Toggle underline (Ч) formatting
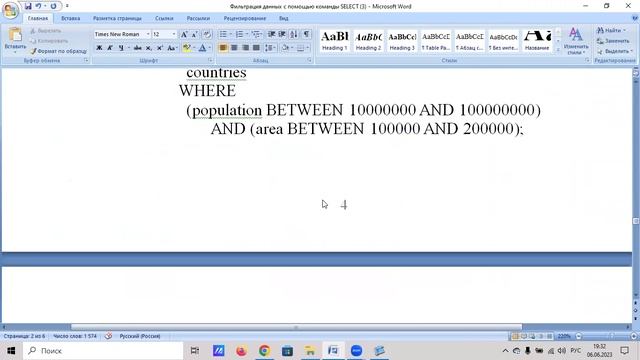 coord(121,48)
